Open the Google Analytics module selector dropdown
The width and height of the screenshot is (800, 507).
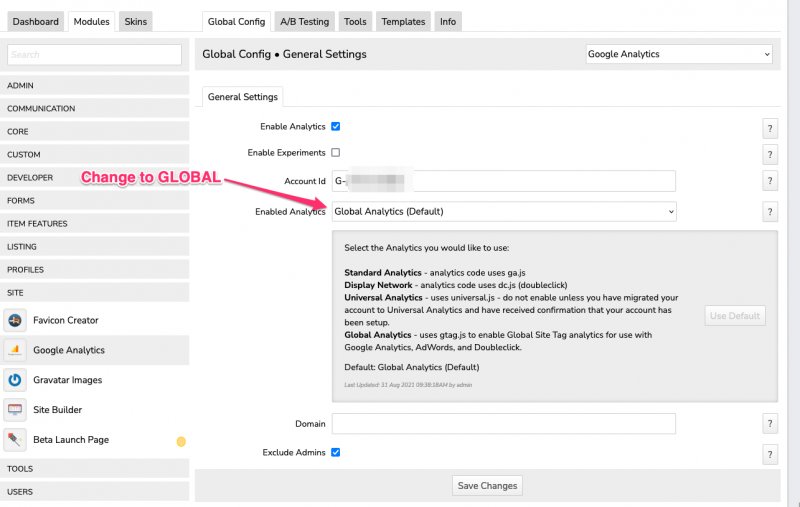pyautogui.click(x=679, y=54)
